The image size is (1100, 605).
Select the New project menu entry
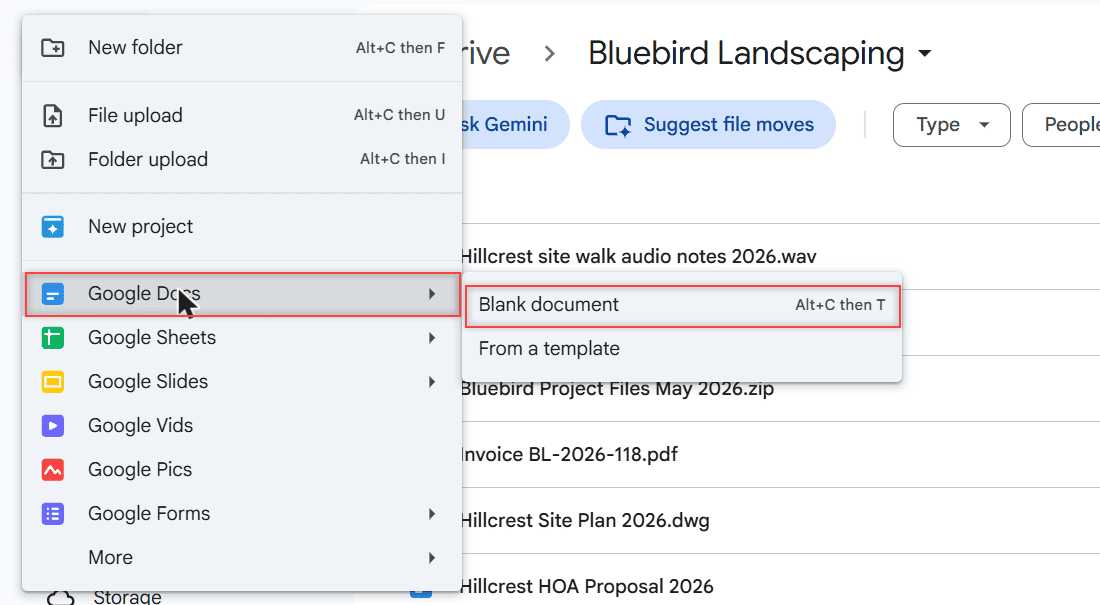coord(243,227)
